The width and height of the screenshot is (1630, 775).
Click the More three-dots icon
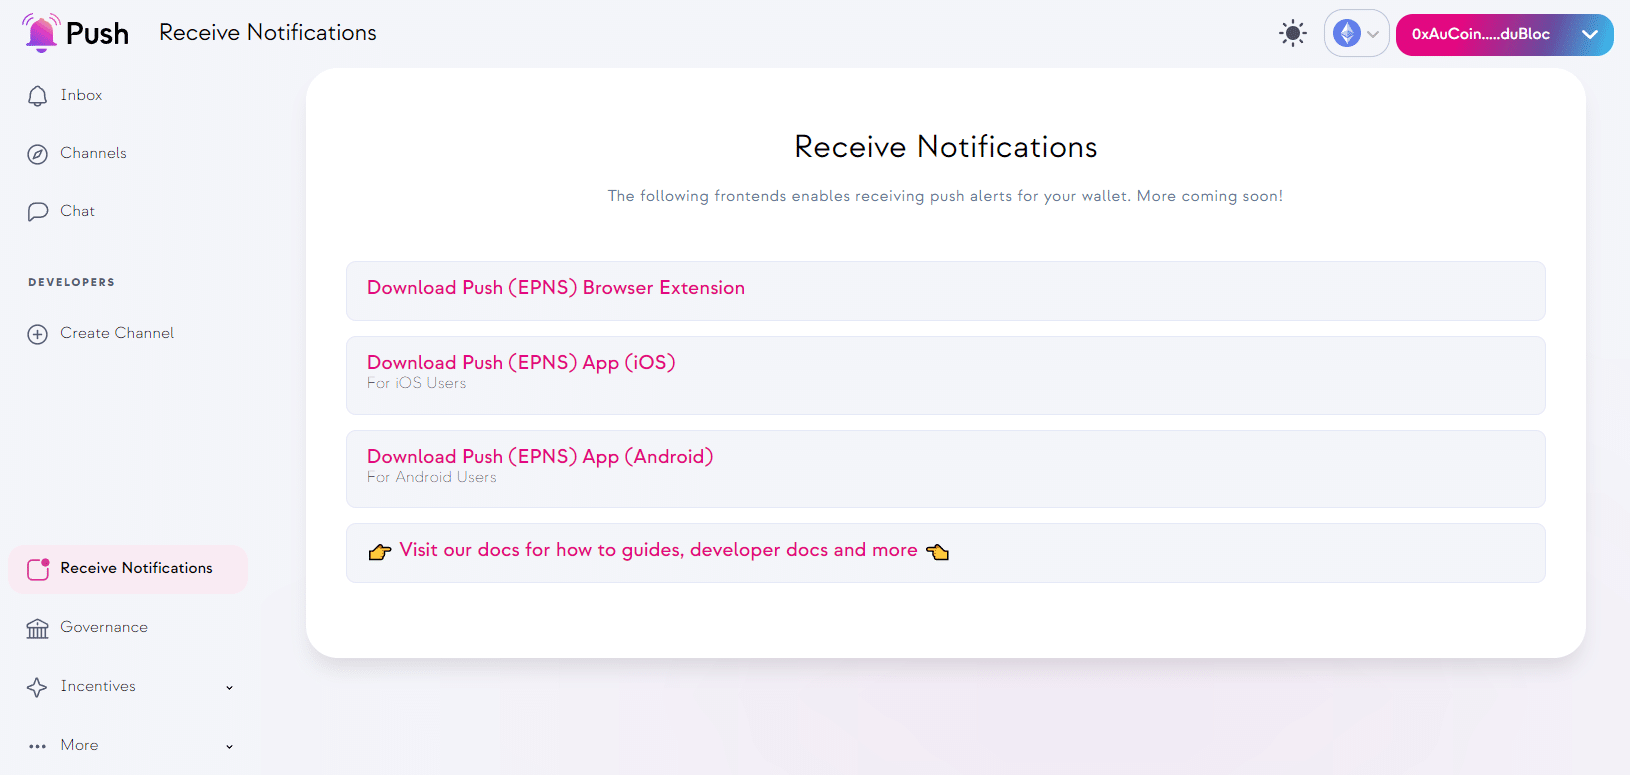38,746
